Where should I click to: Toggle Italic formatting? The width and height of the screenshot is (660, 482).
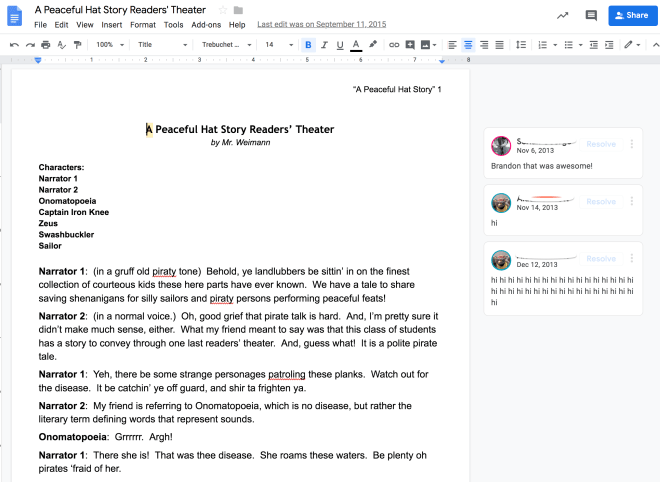coord(323,45)
